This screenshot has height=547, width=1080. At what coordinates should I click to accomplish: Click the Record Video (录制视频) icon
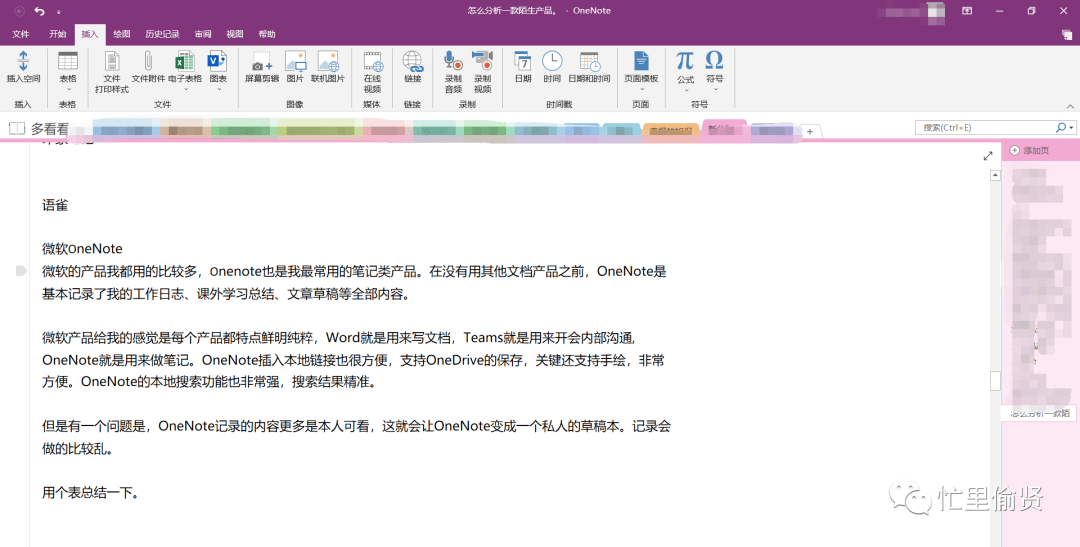click(x=482, y=62)
